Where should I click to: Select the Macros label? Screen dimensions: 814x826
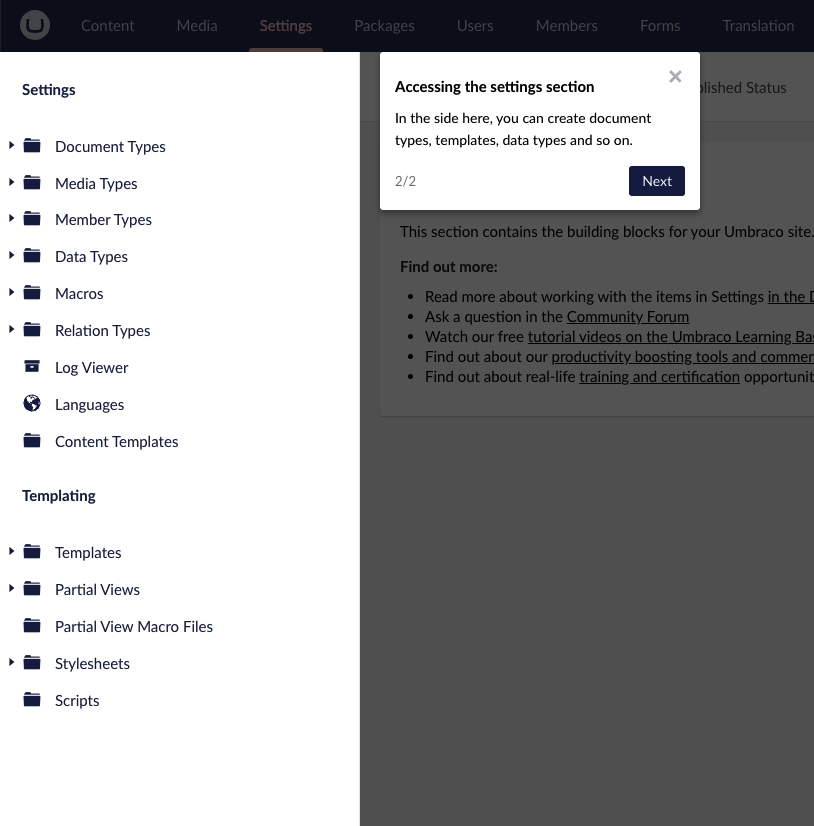79,293
